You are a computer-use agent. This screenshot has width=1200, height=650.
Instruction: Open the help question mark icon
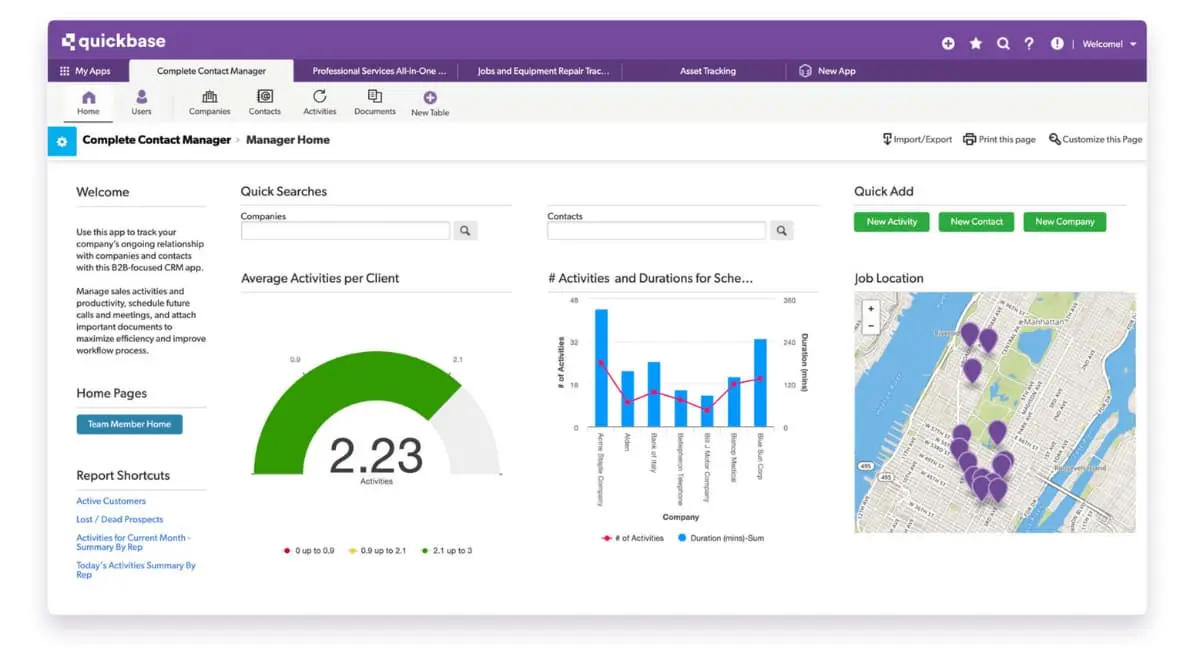[x=1029, y=44]
